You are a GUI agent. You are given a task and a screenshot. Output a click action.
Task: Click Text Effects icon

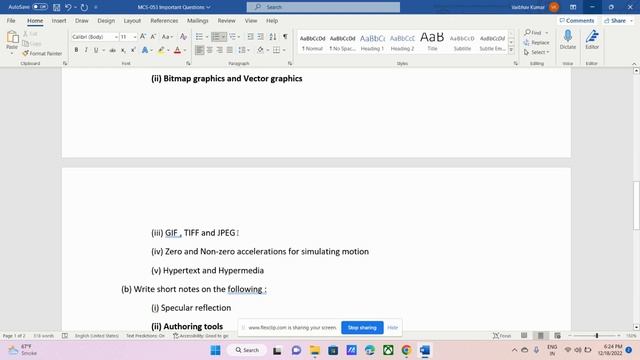pyautogui.click(x=145, y=50)
